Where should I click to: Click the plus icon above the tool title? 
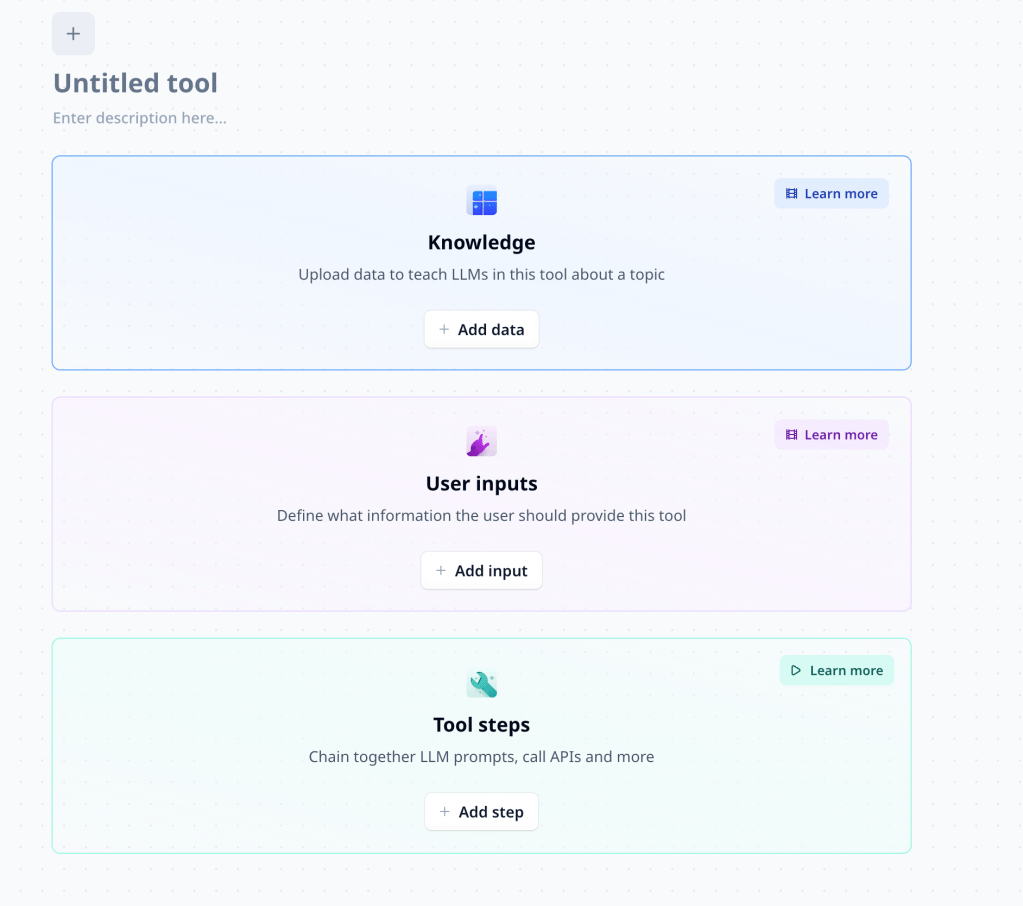tap(73, 34)
